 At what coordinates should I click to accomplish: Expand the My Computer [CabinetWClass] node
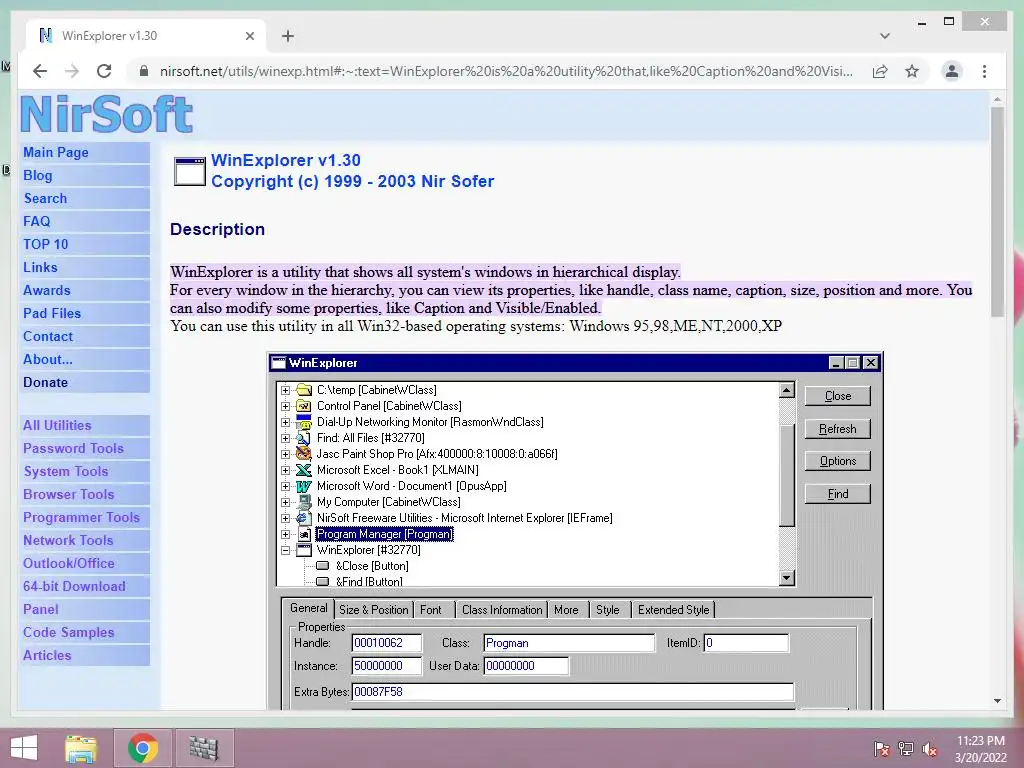(x=285, y=502)
